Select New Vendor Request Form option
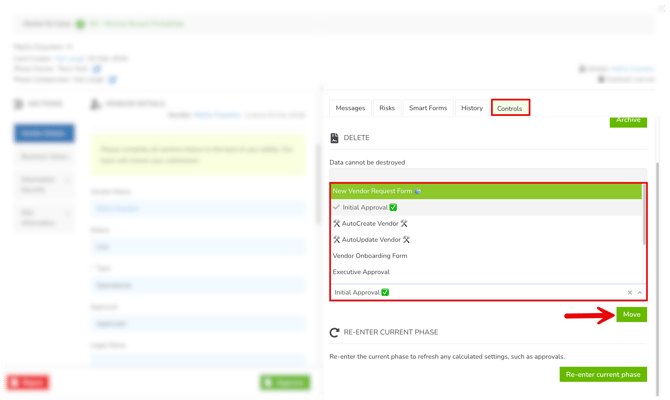This screenshot has height=400, width=670. (377, 191)
